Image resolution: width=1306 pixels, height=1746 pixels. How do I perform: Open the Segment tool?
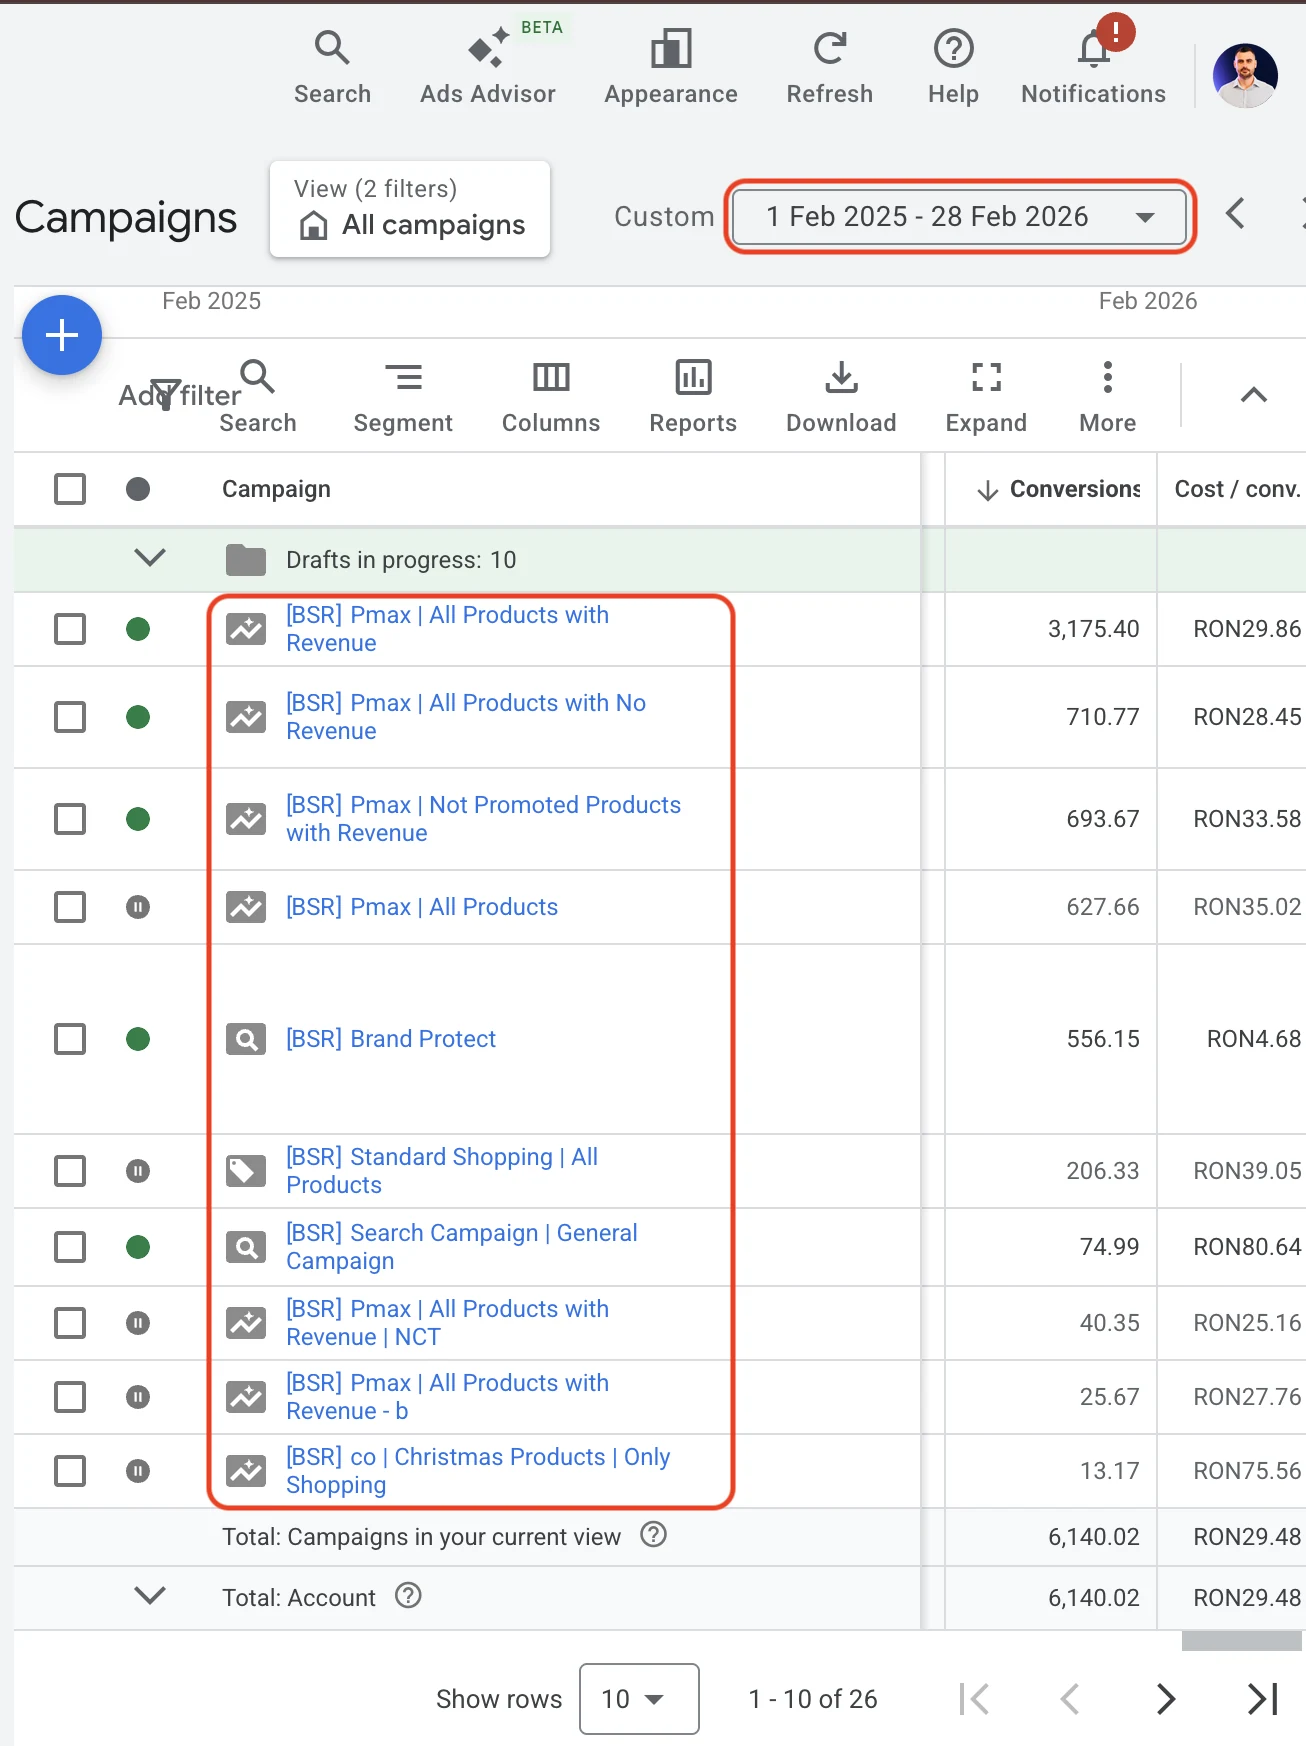click(x=403, y=397)
